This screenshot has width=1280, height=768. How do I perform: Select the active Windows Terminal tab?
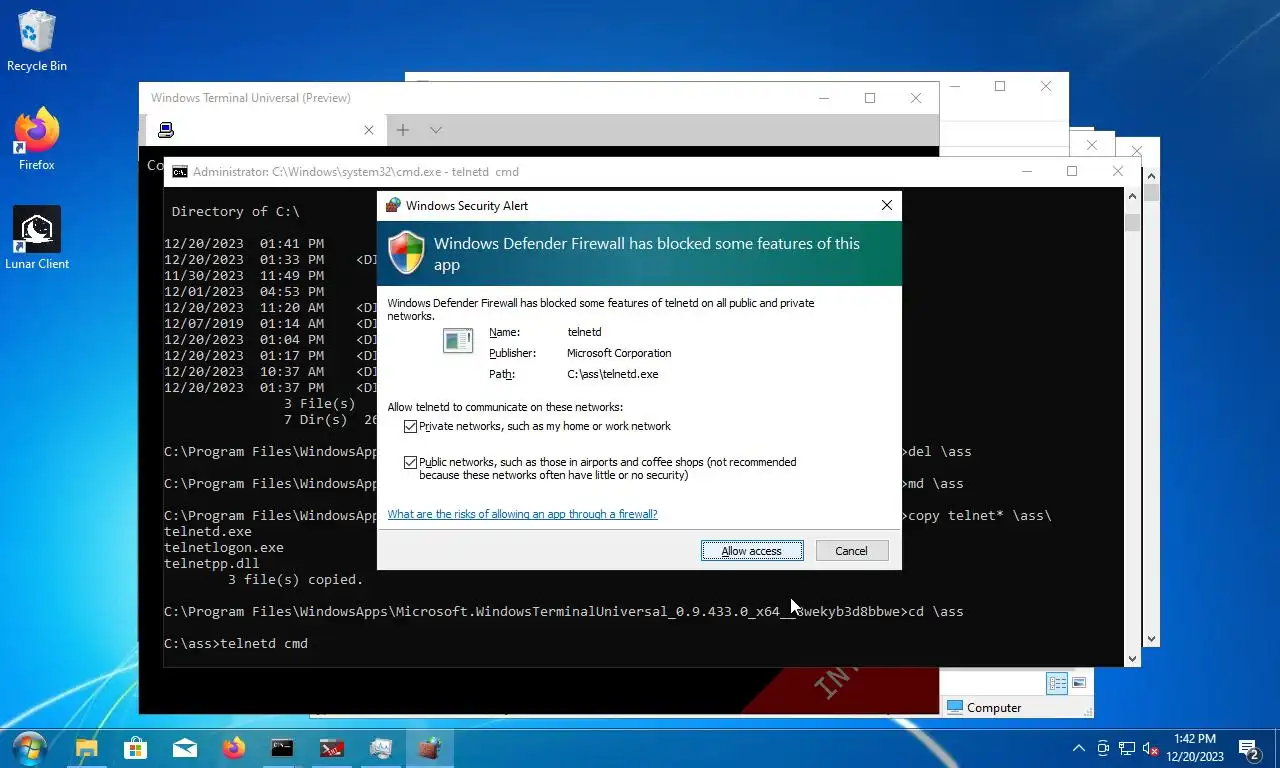(x=266, y=130)
